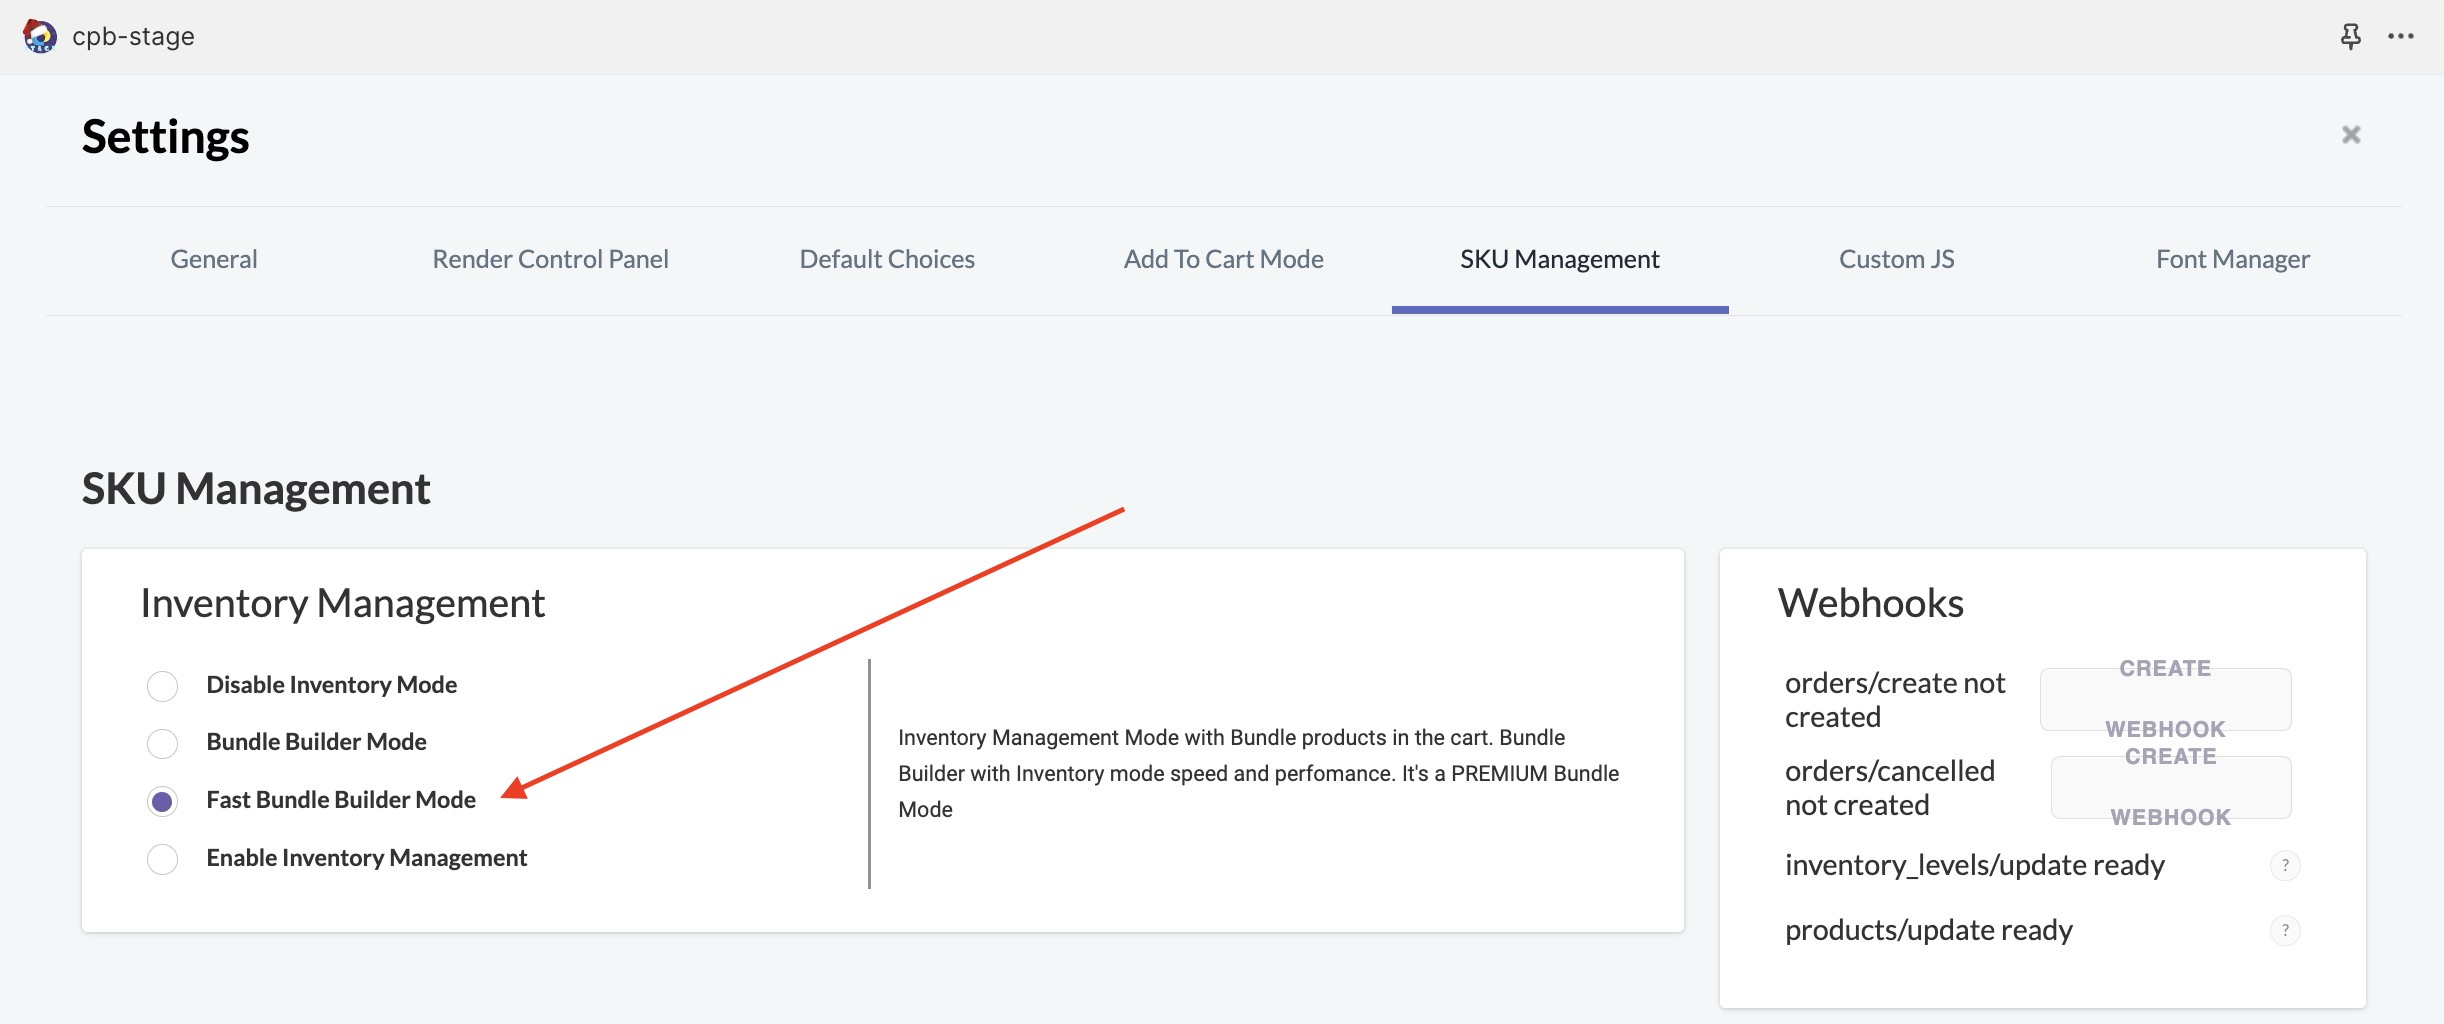Open the Custom JS tab
This screenshot has height=1024, width=2444.
click(x=1896, y=260)
